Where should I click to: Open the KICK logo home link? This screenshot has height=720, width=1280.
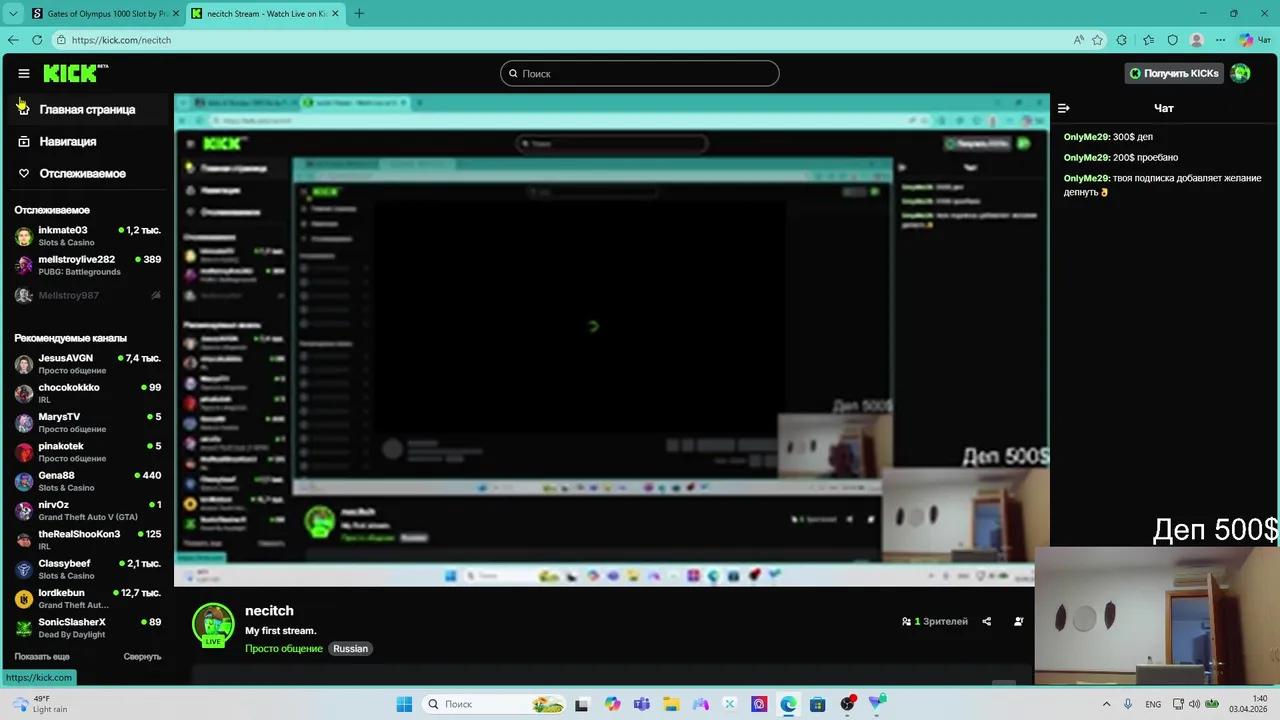(75, 73)
